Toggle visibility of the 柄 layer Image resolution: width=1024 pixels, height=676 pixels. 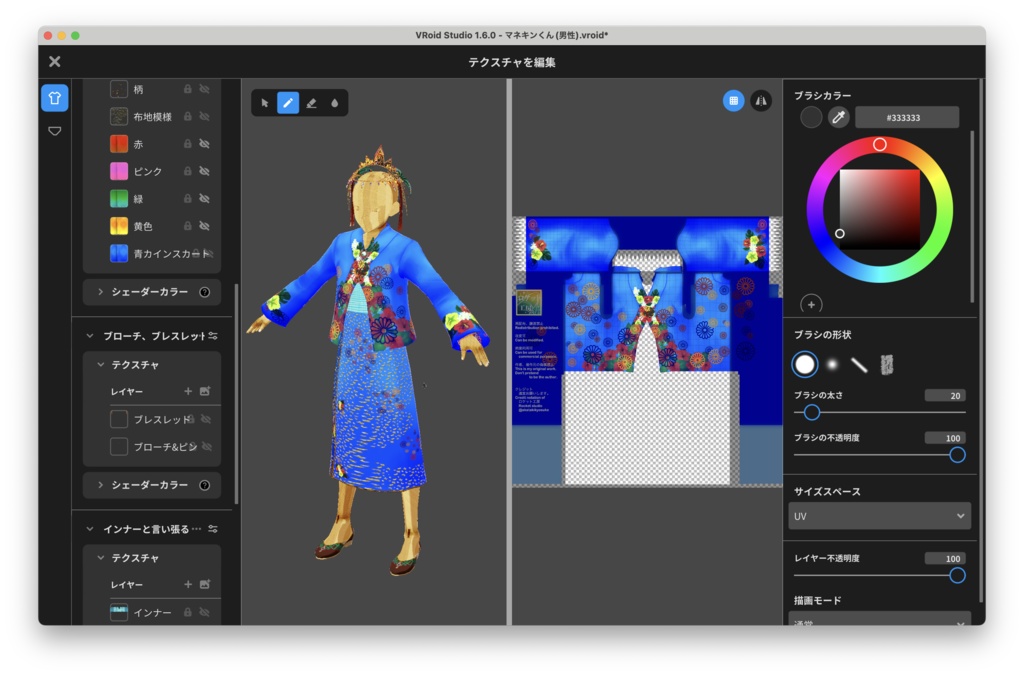[x=204, y=89]
